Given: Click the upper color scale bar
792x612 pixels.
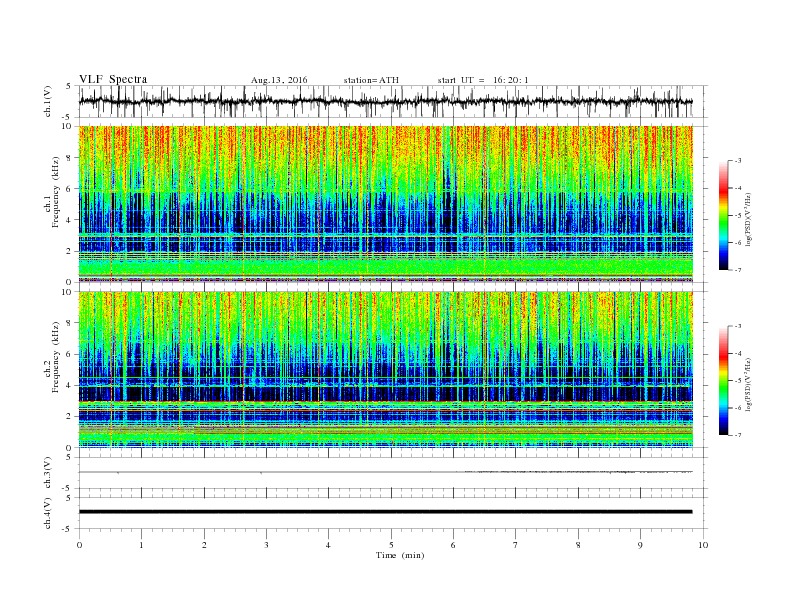Looking at the screenshot, I should click(x=723, y=216).
